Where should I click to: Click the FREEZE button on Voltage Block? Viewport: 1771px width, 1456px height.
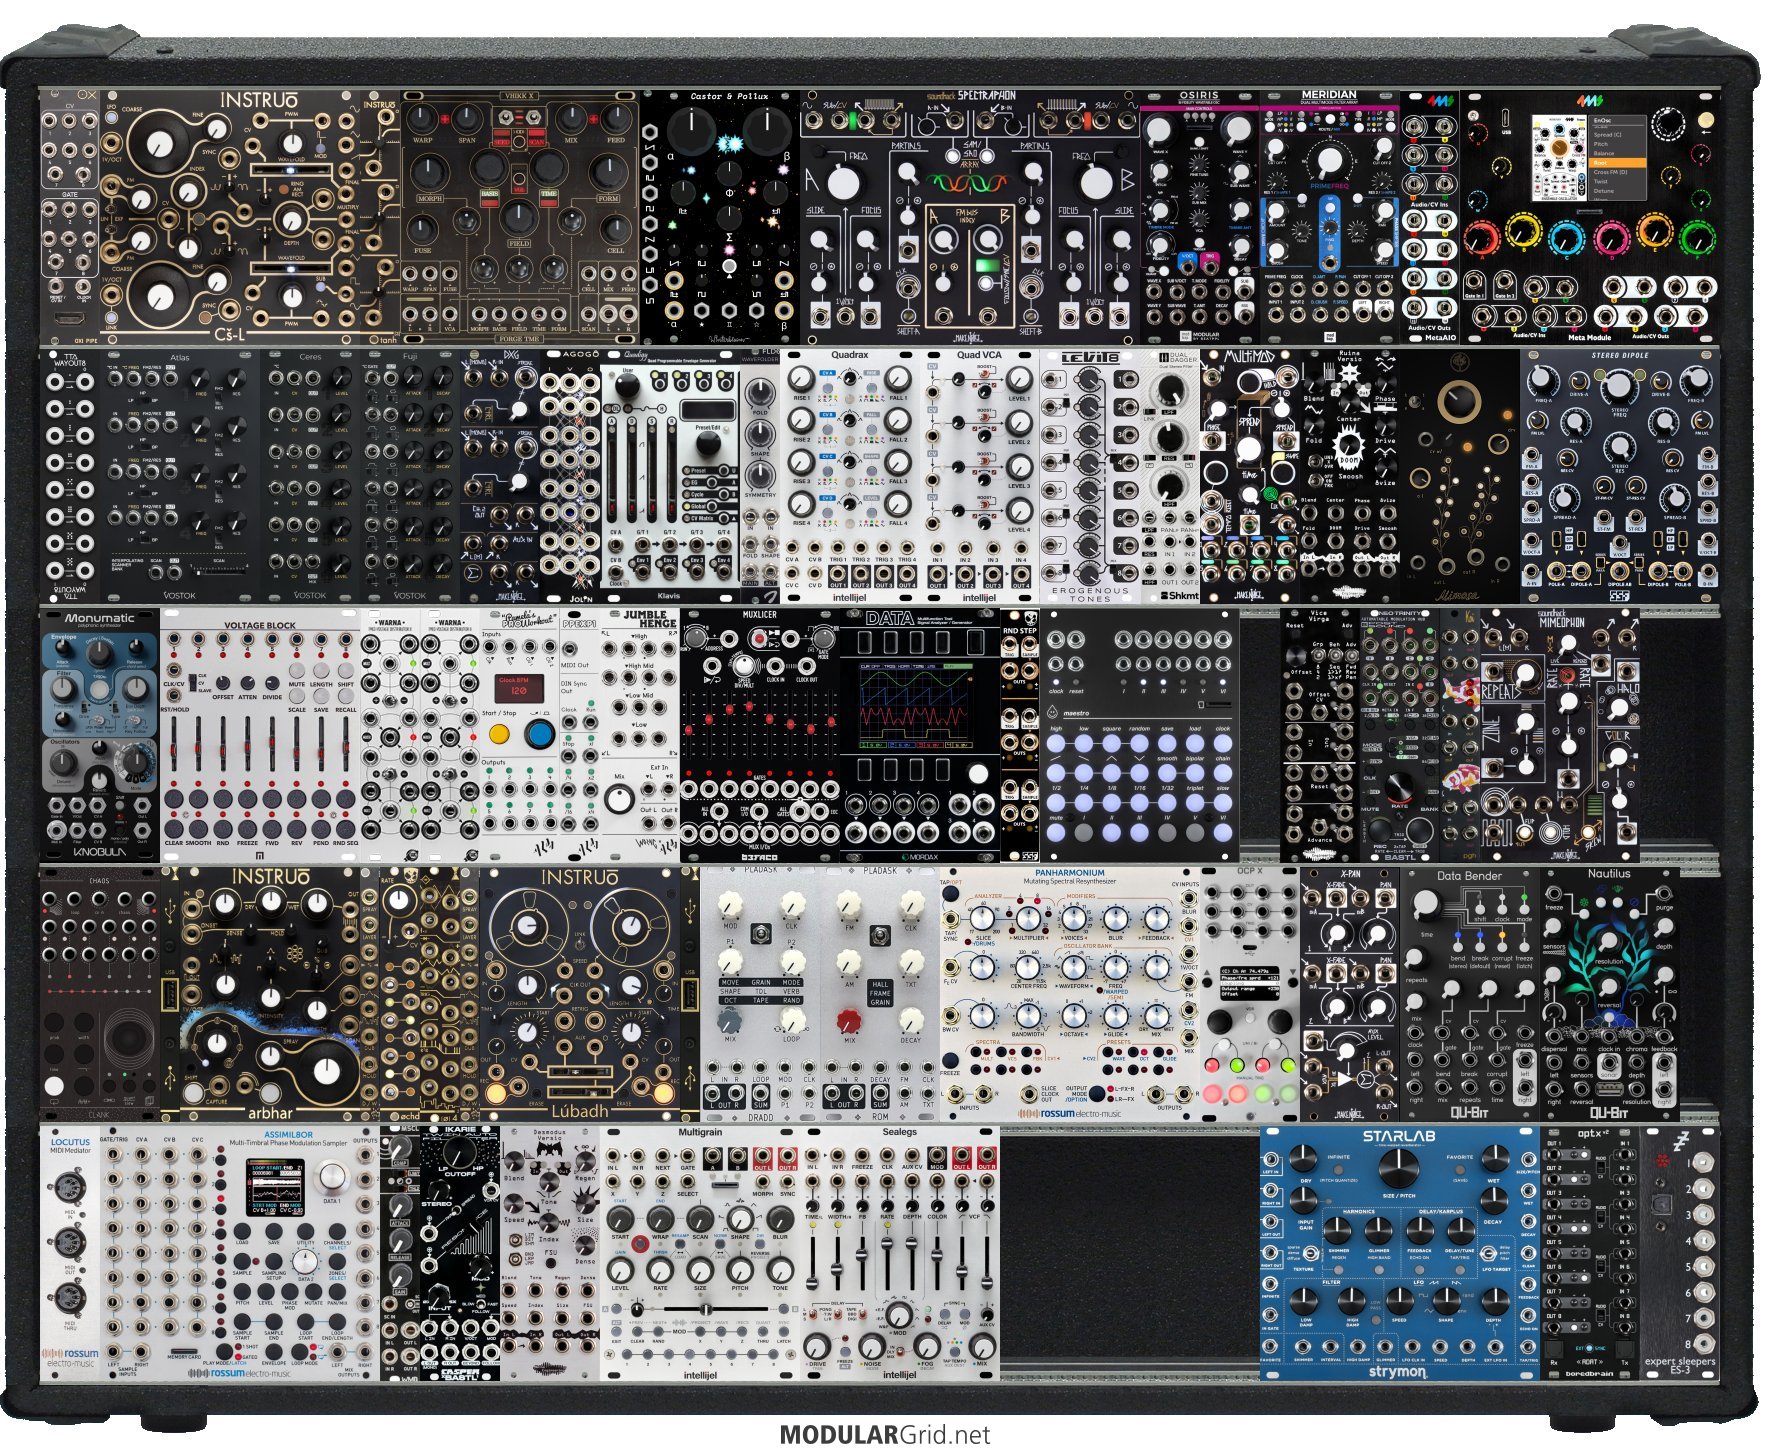click(x=247, y=831)
